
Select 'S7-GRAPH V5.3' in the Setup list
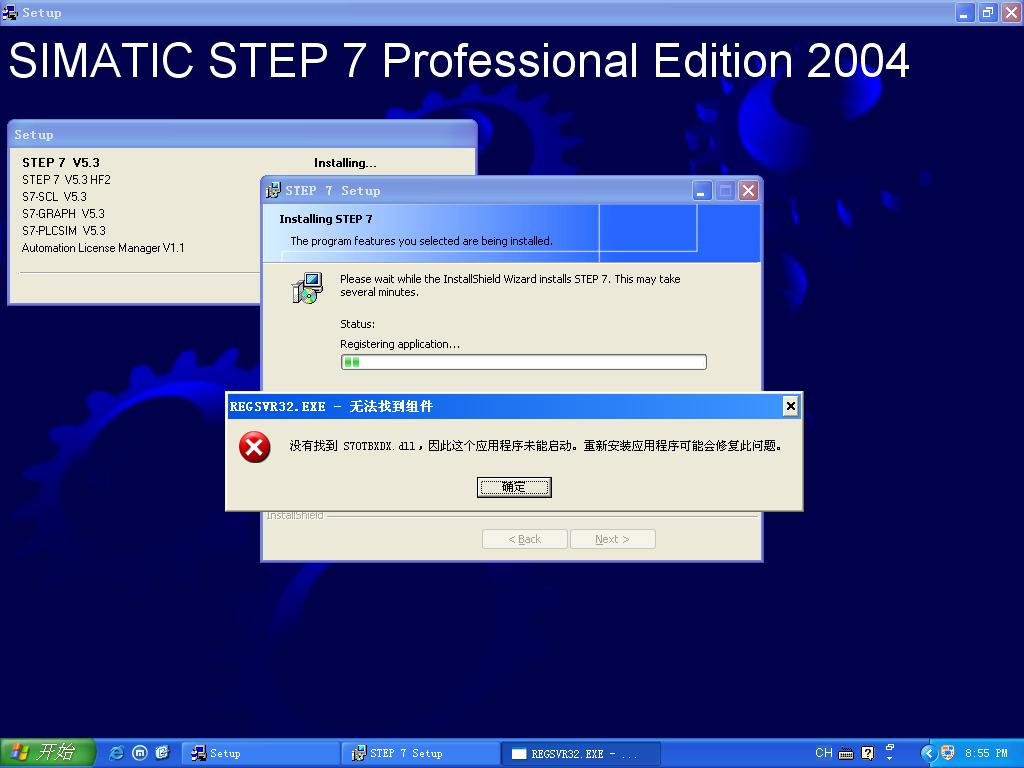coord(63,214)
